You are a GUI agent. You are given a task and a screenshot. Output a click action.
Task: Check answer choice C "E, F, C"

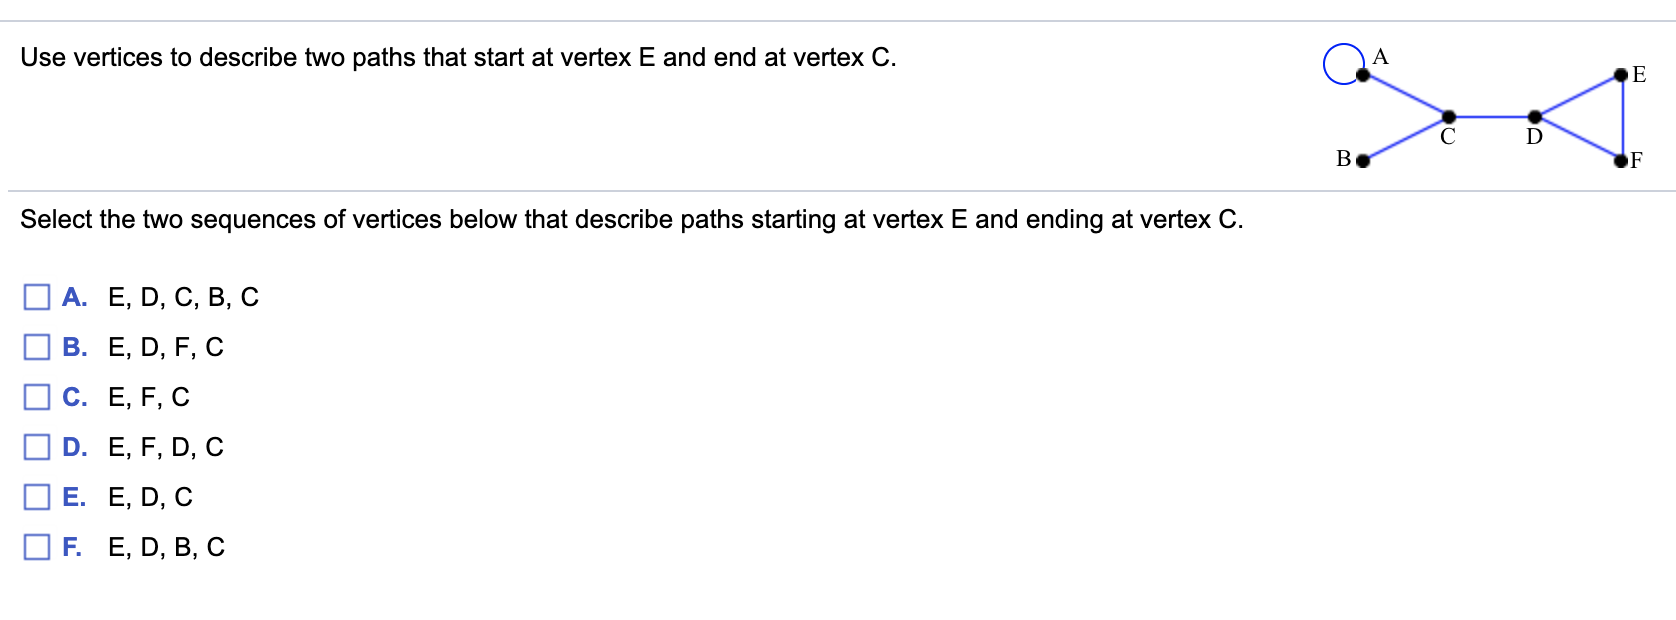click(36, 396)
